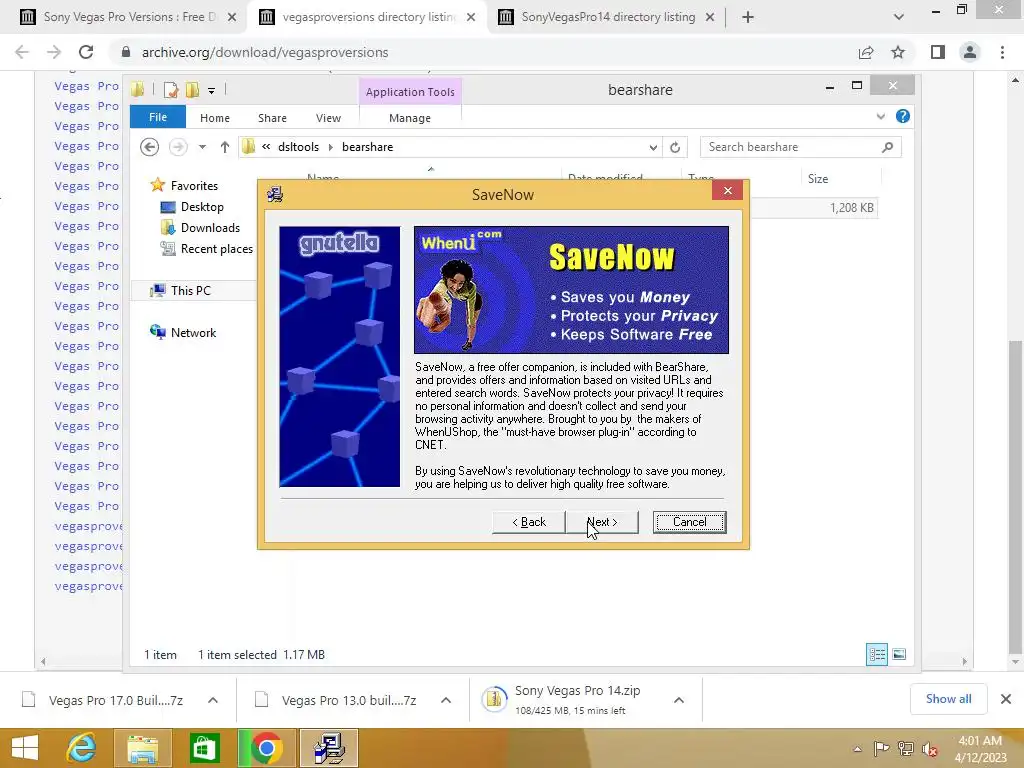Close the SaveNow dialog with the red X
1024x768 pixels.
click(728, 191)
